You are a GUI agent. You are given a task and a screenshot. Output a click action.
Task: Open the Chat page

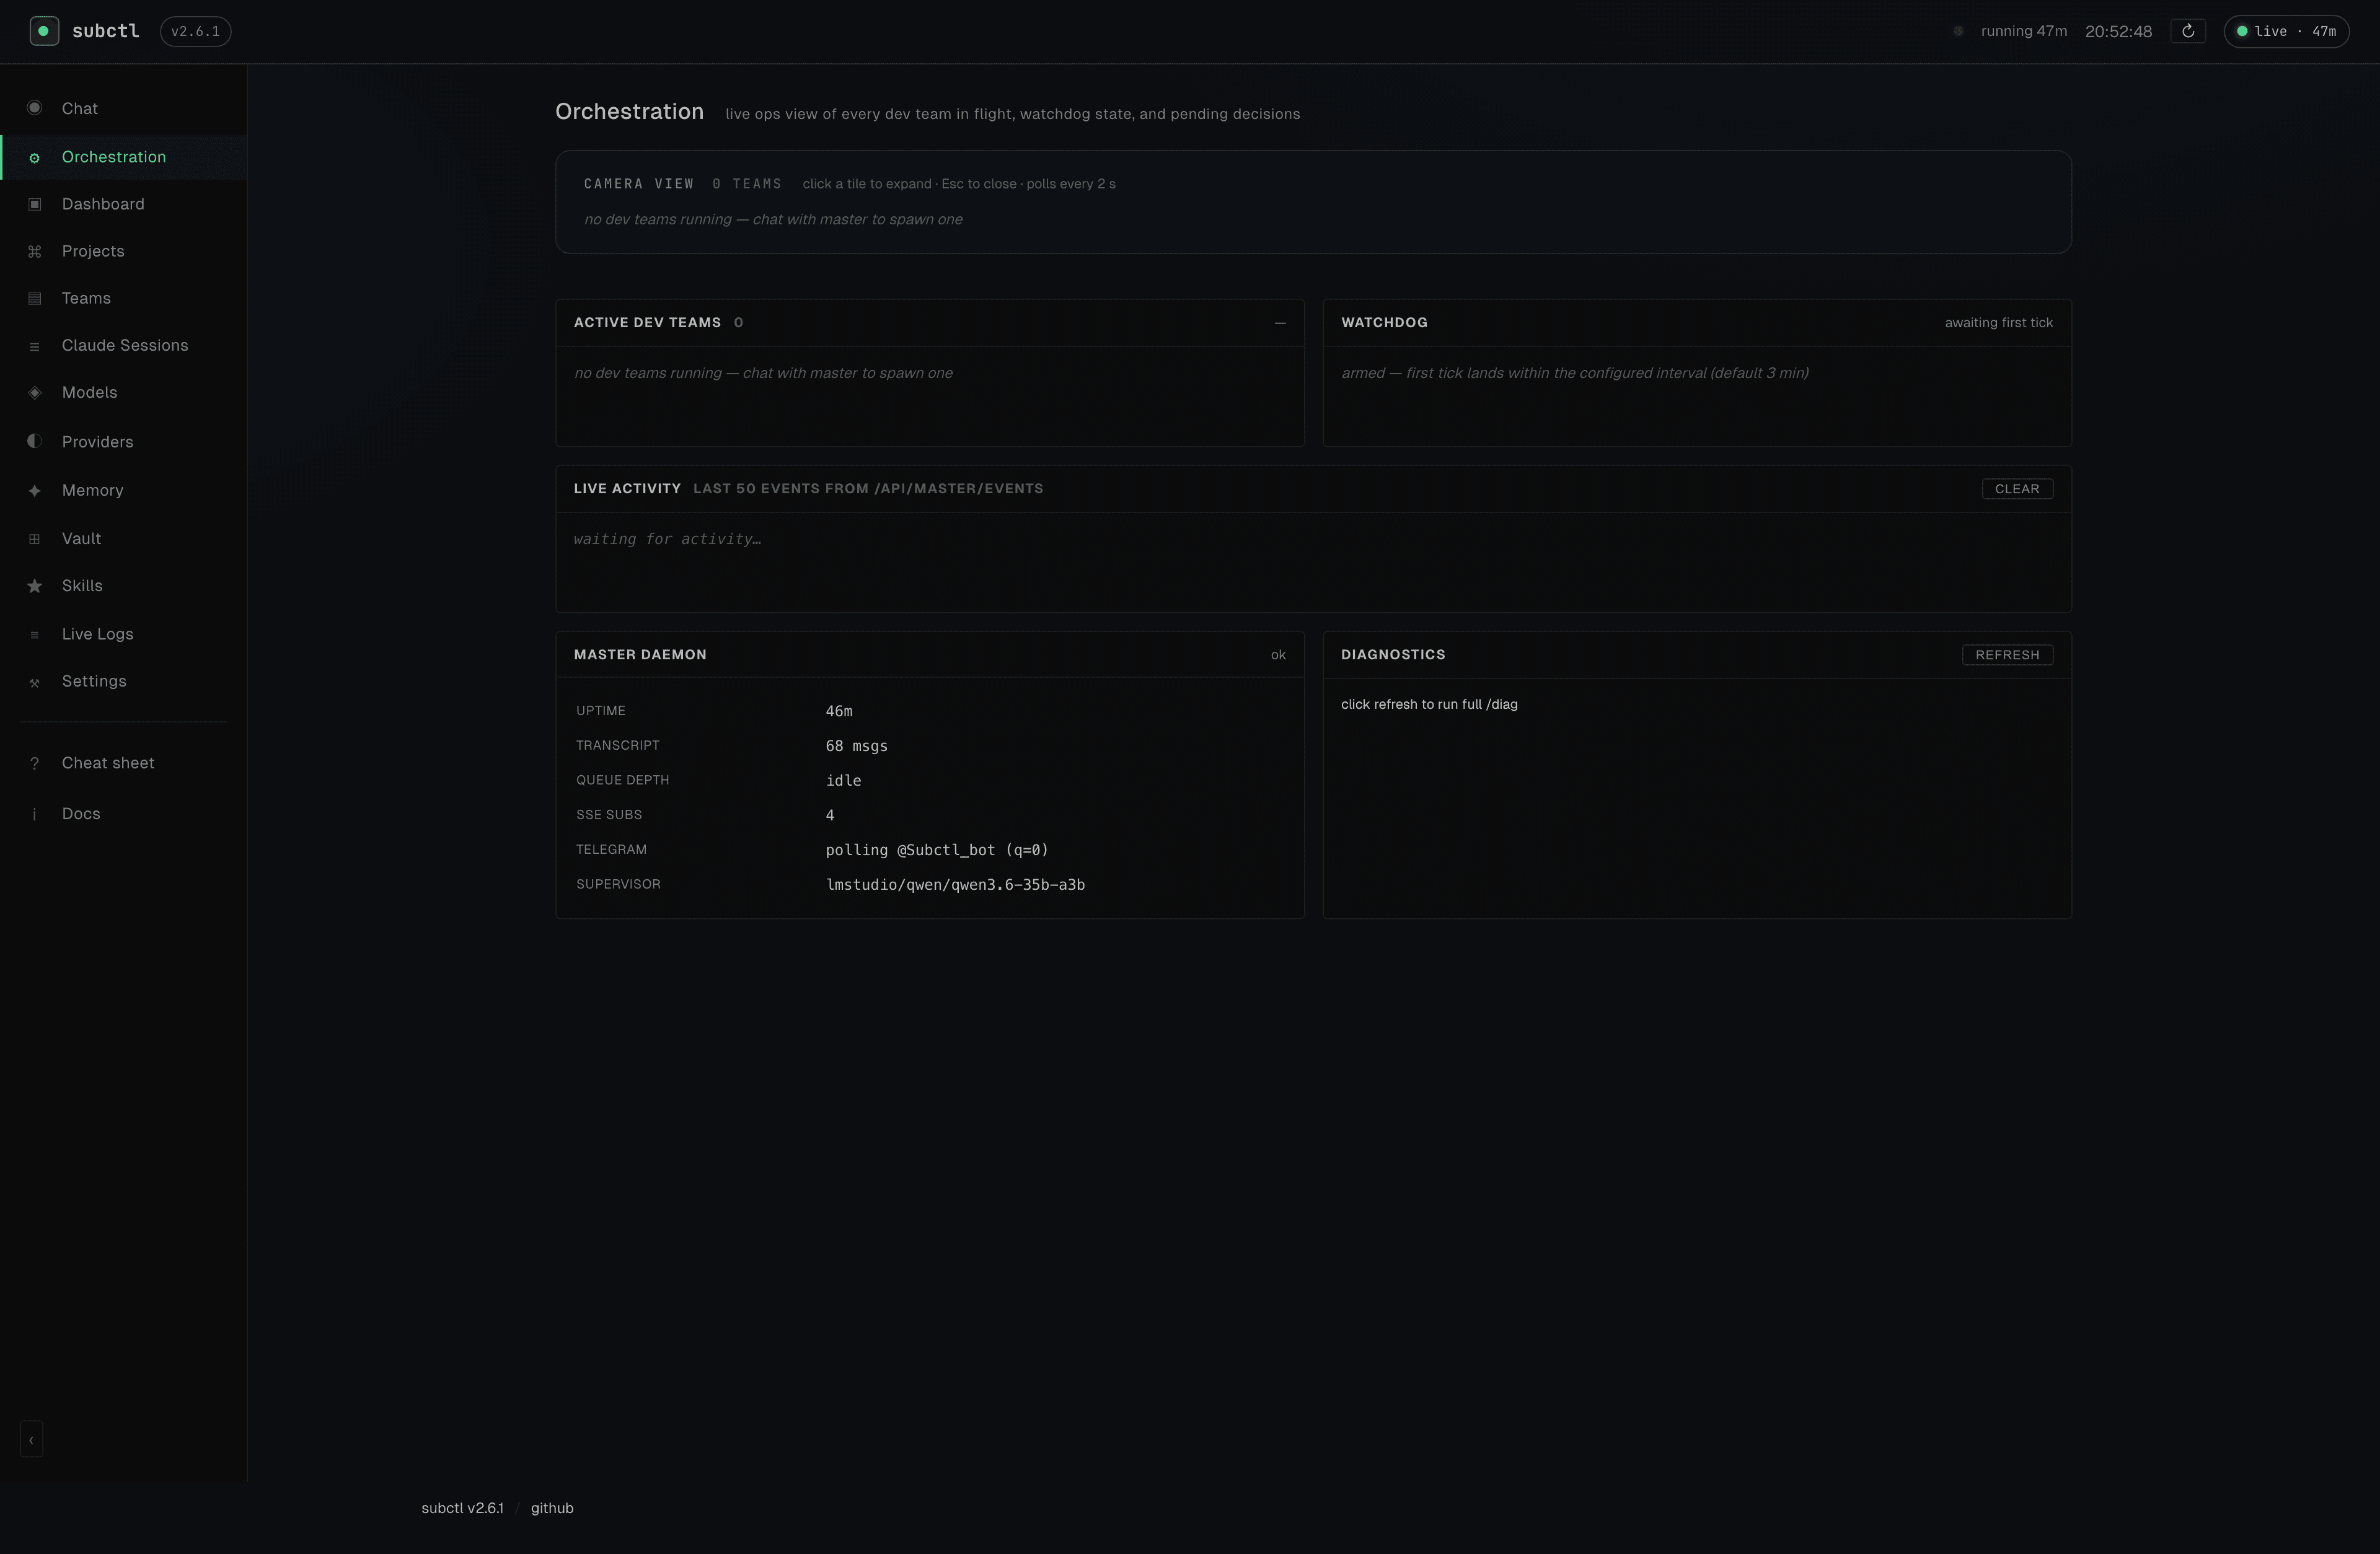[x=123, y=108]
